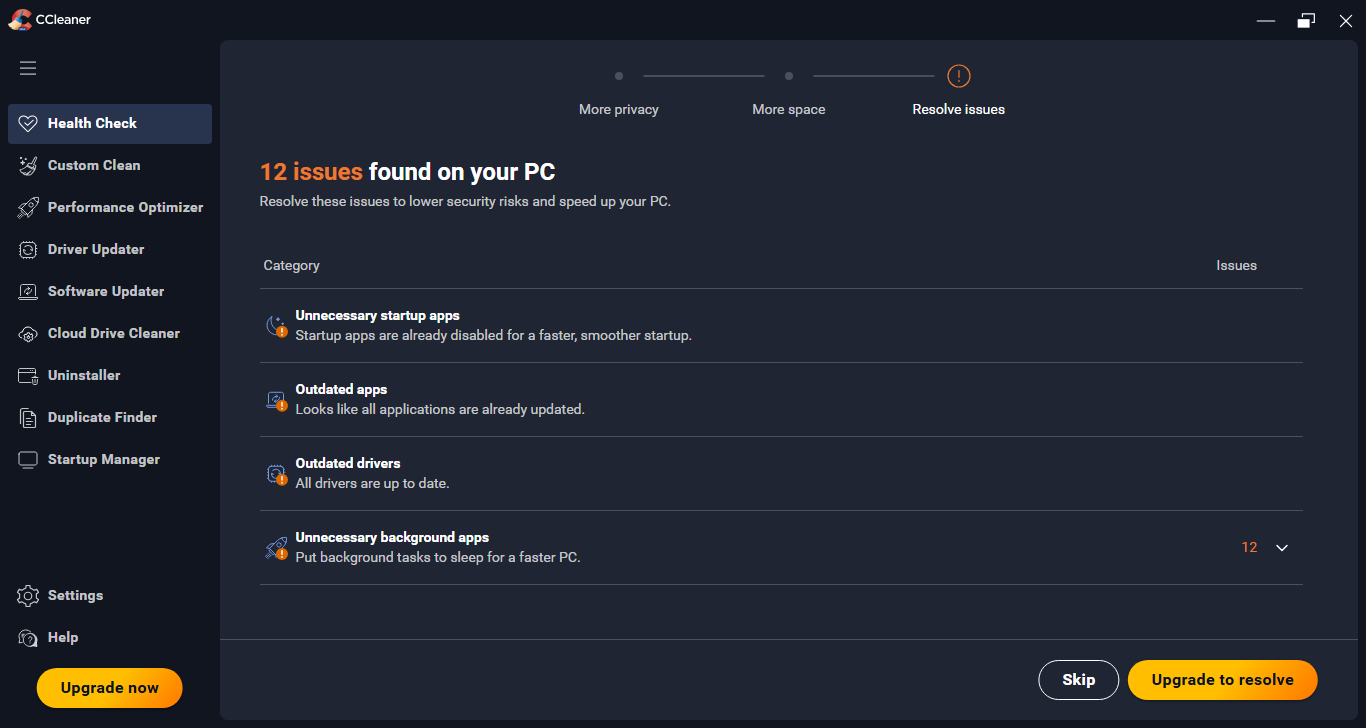Click the Driver Updater chip icon
Screen dimensions: 1366x728
point(28,250)
